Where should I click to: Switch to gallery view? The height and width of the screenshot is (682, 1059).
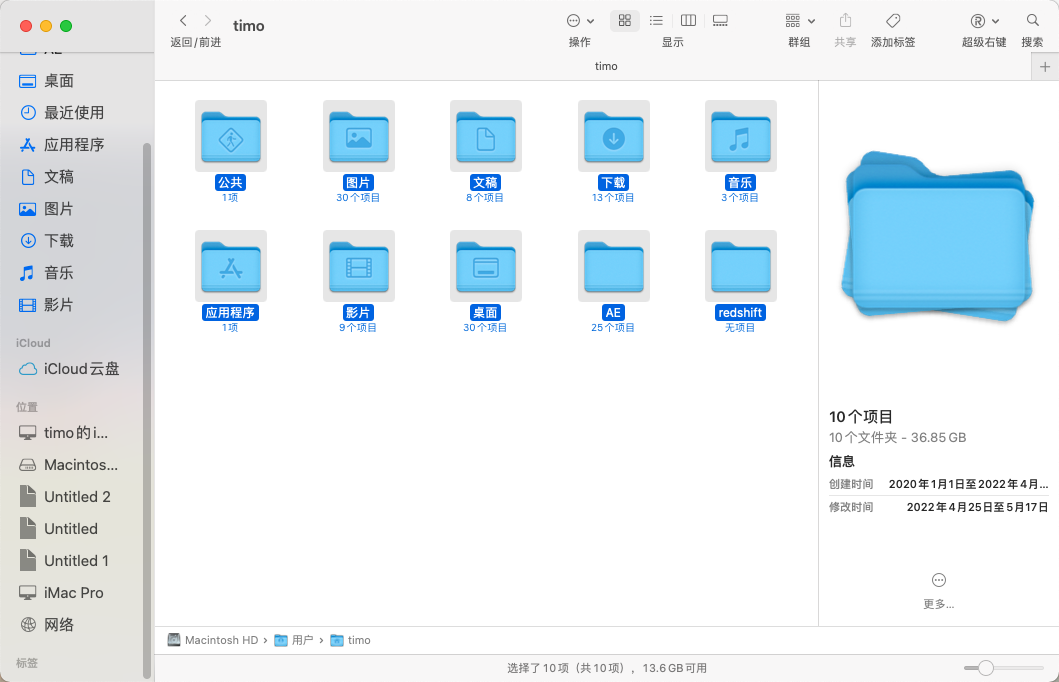tap(720, 21)
